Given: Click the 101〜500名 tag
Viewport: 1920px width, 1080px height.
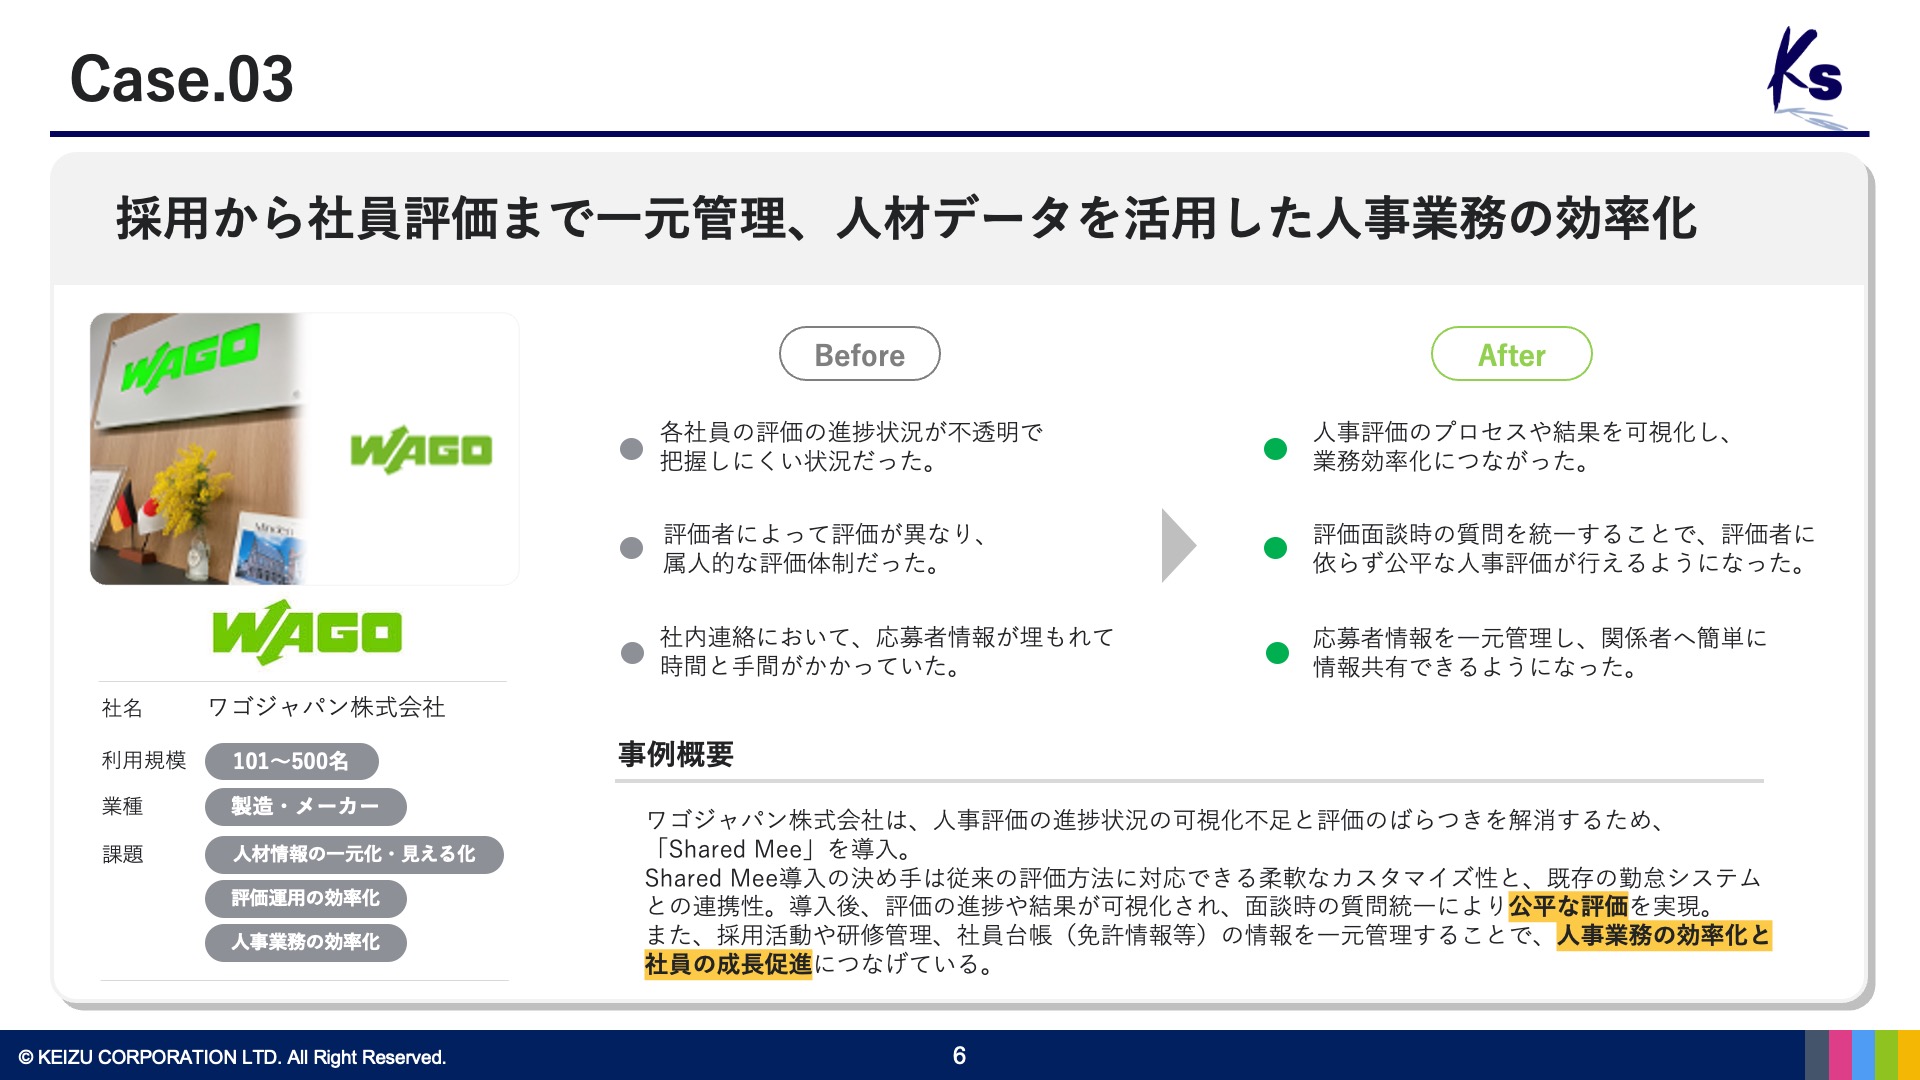Looking at the screenshot, I should click(x=291, y=761).
